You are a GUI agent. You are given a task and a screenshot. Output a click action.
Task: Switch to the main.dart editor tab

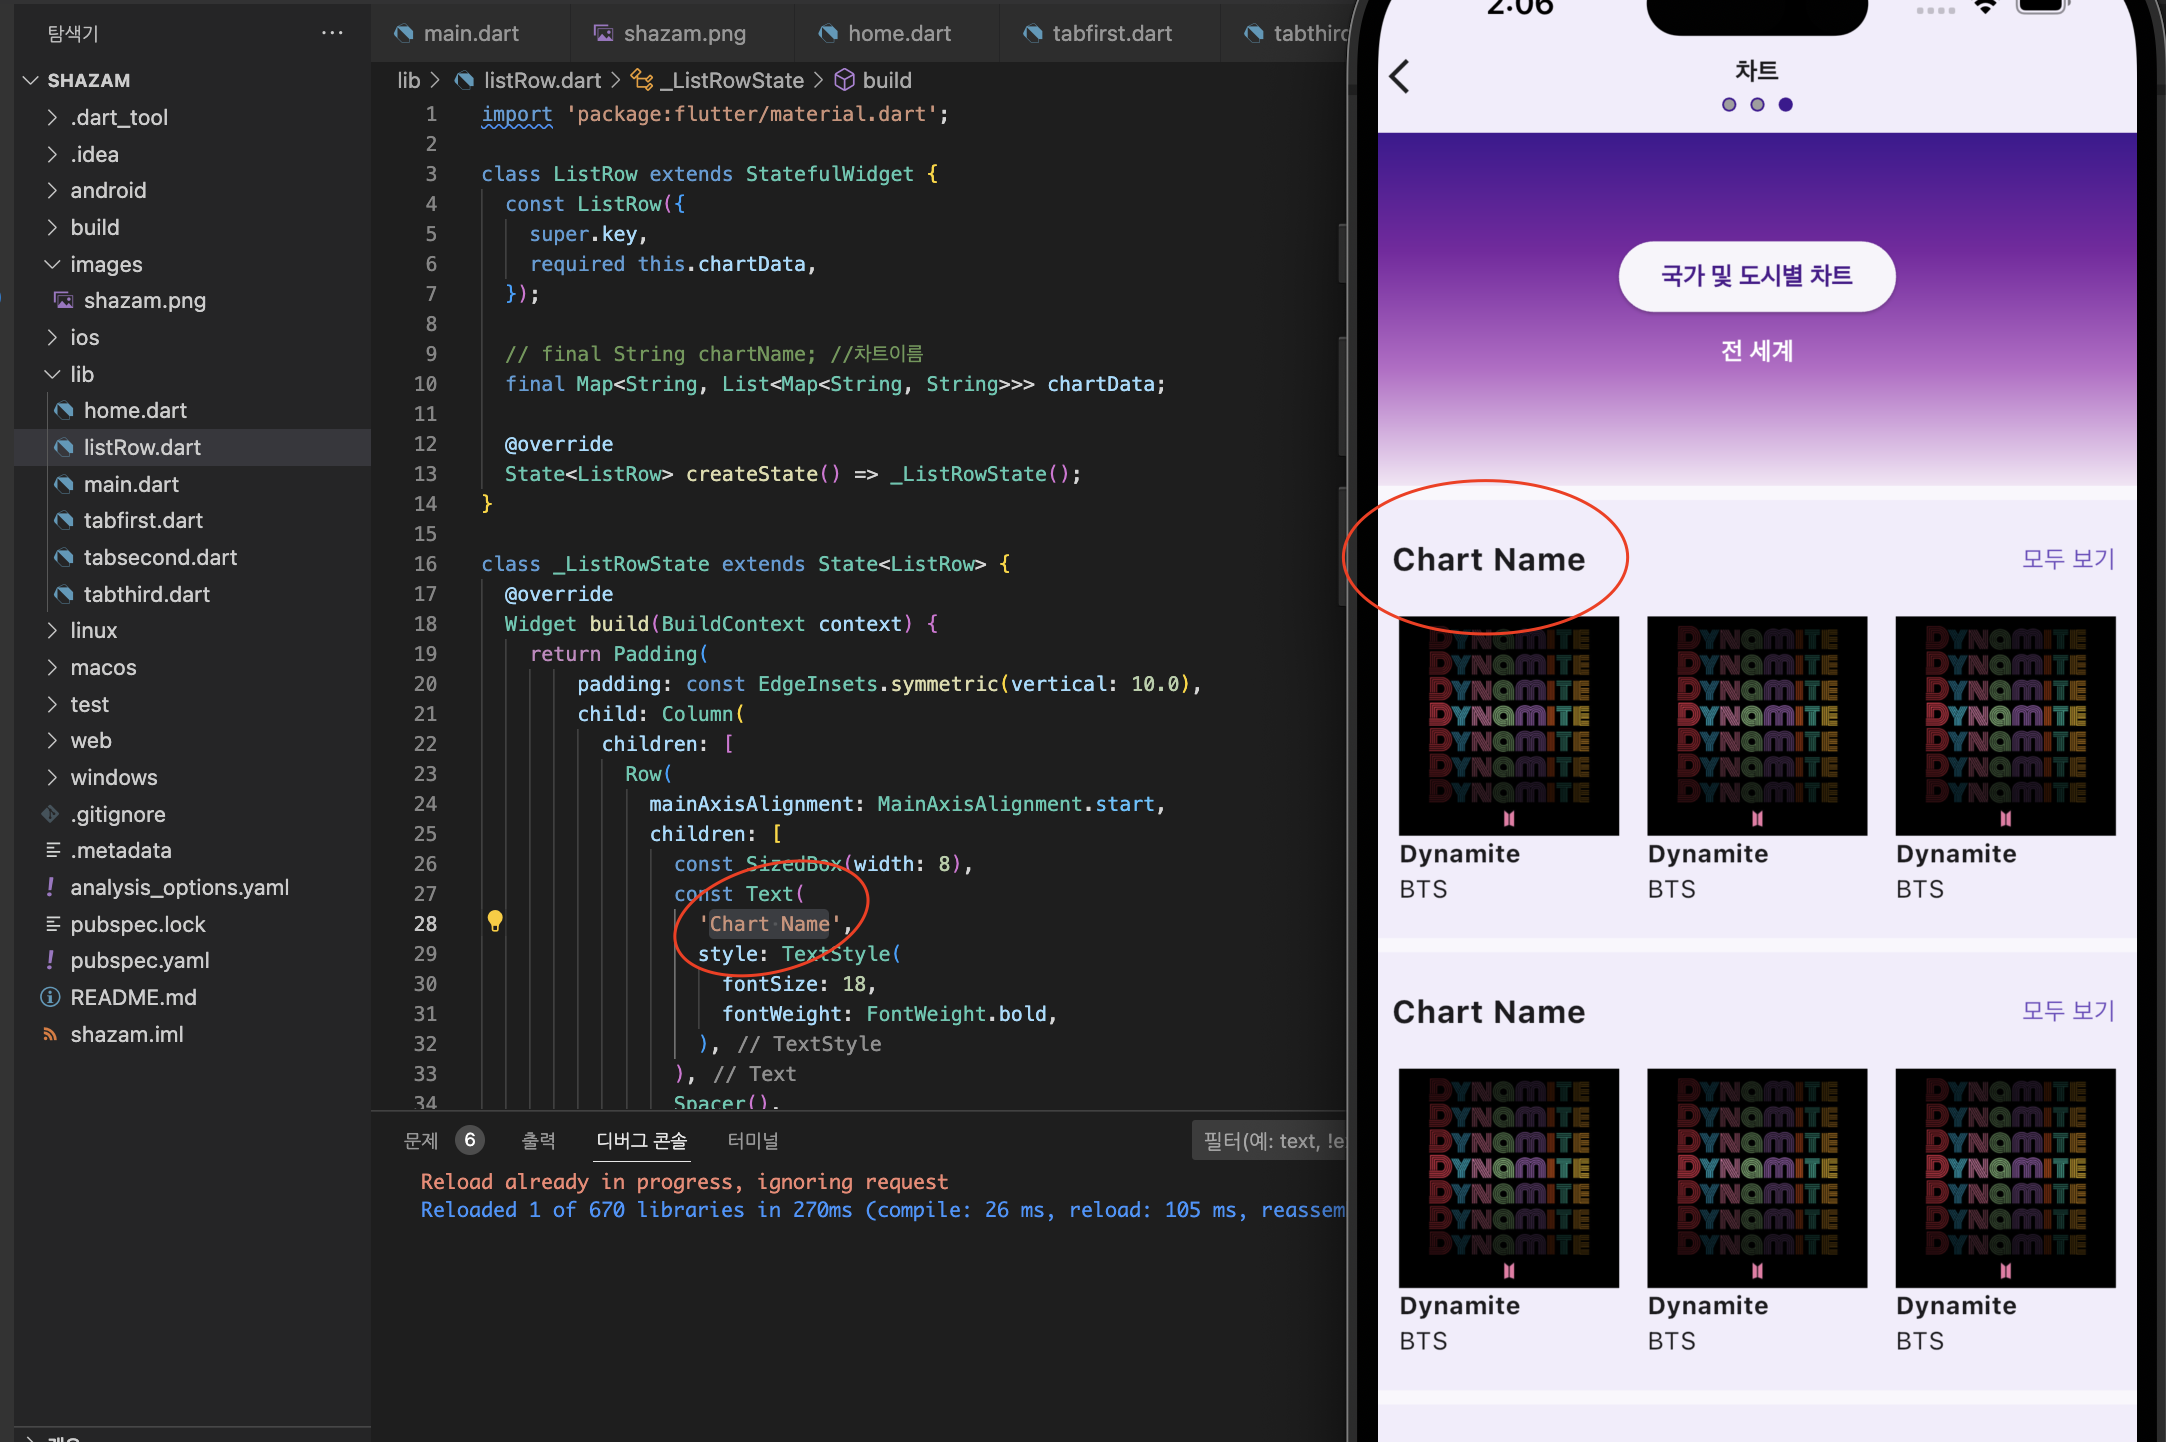point(470,33)
